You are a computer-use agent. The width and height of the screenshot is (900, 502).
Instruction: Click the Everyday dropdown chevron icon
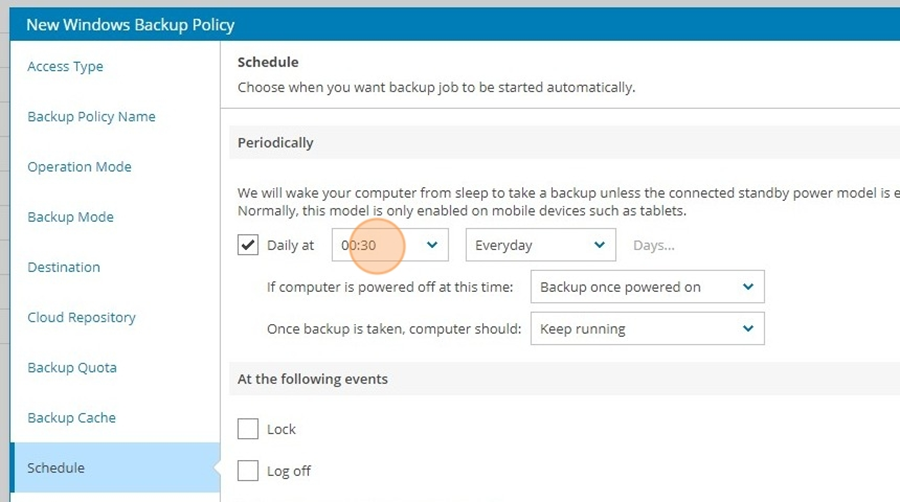pos(599,245)
